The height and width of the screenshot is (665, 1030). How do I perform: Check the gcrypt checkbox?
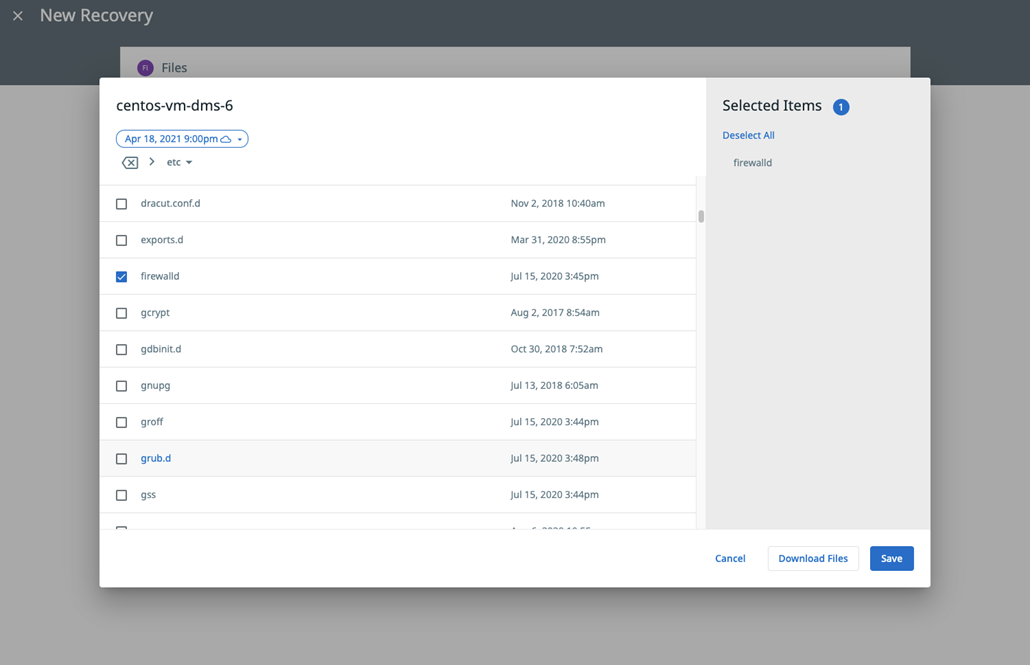click(x=122, y=313)
